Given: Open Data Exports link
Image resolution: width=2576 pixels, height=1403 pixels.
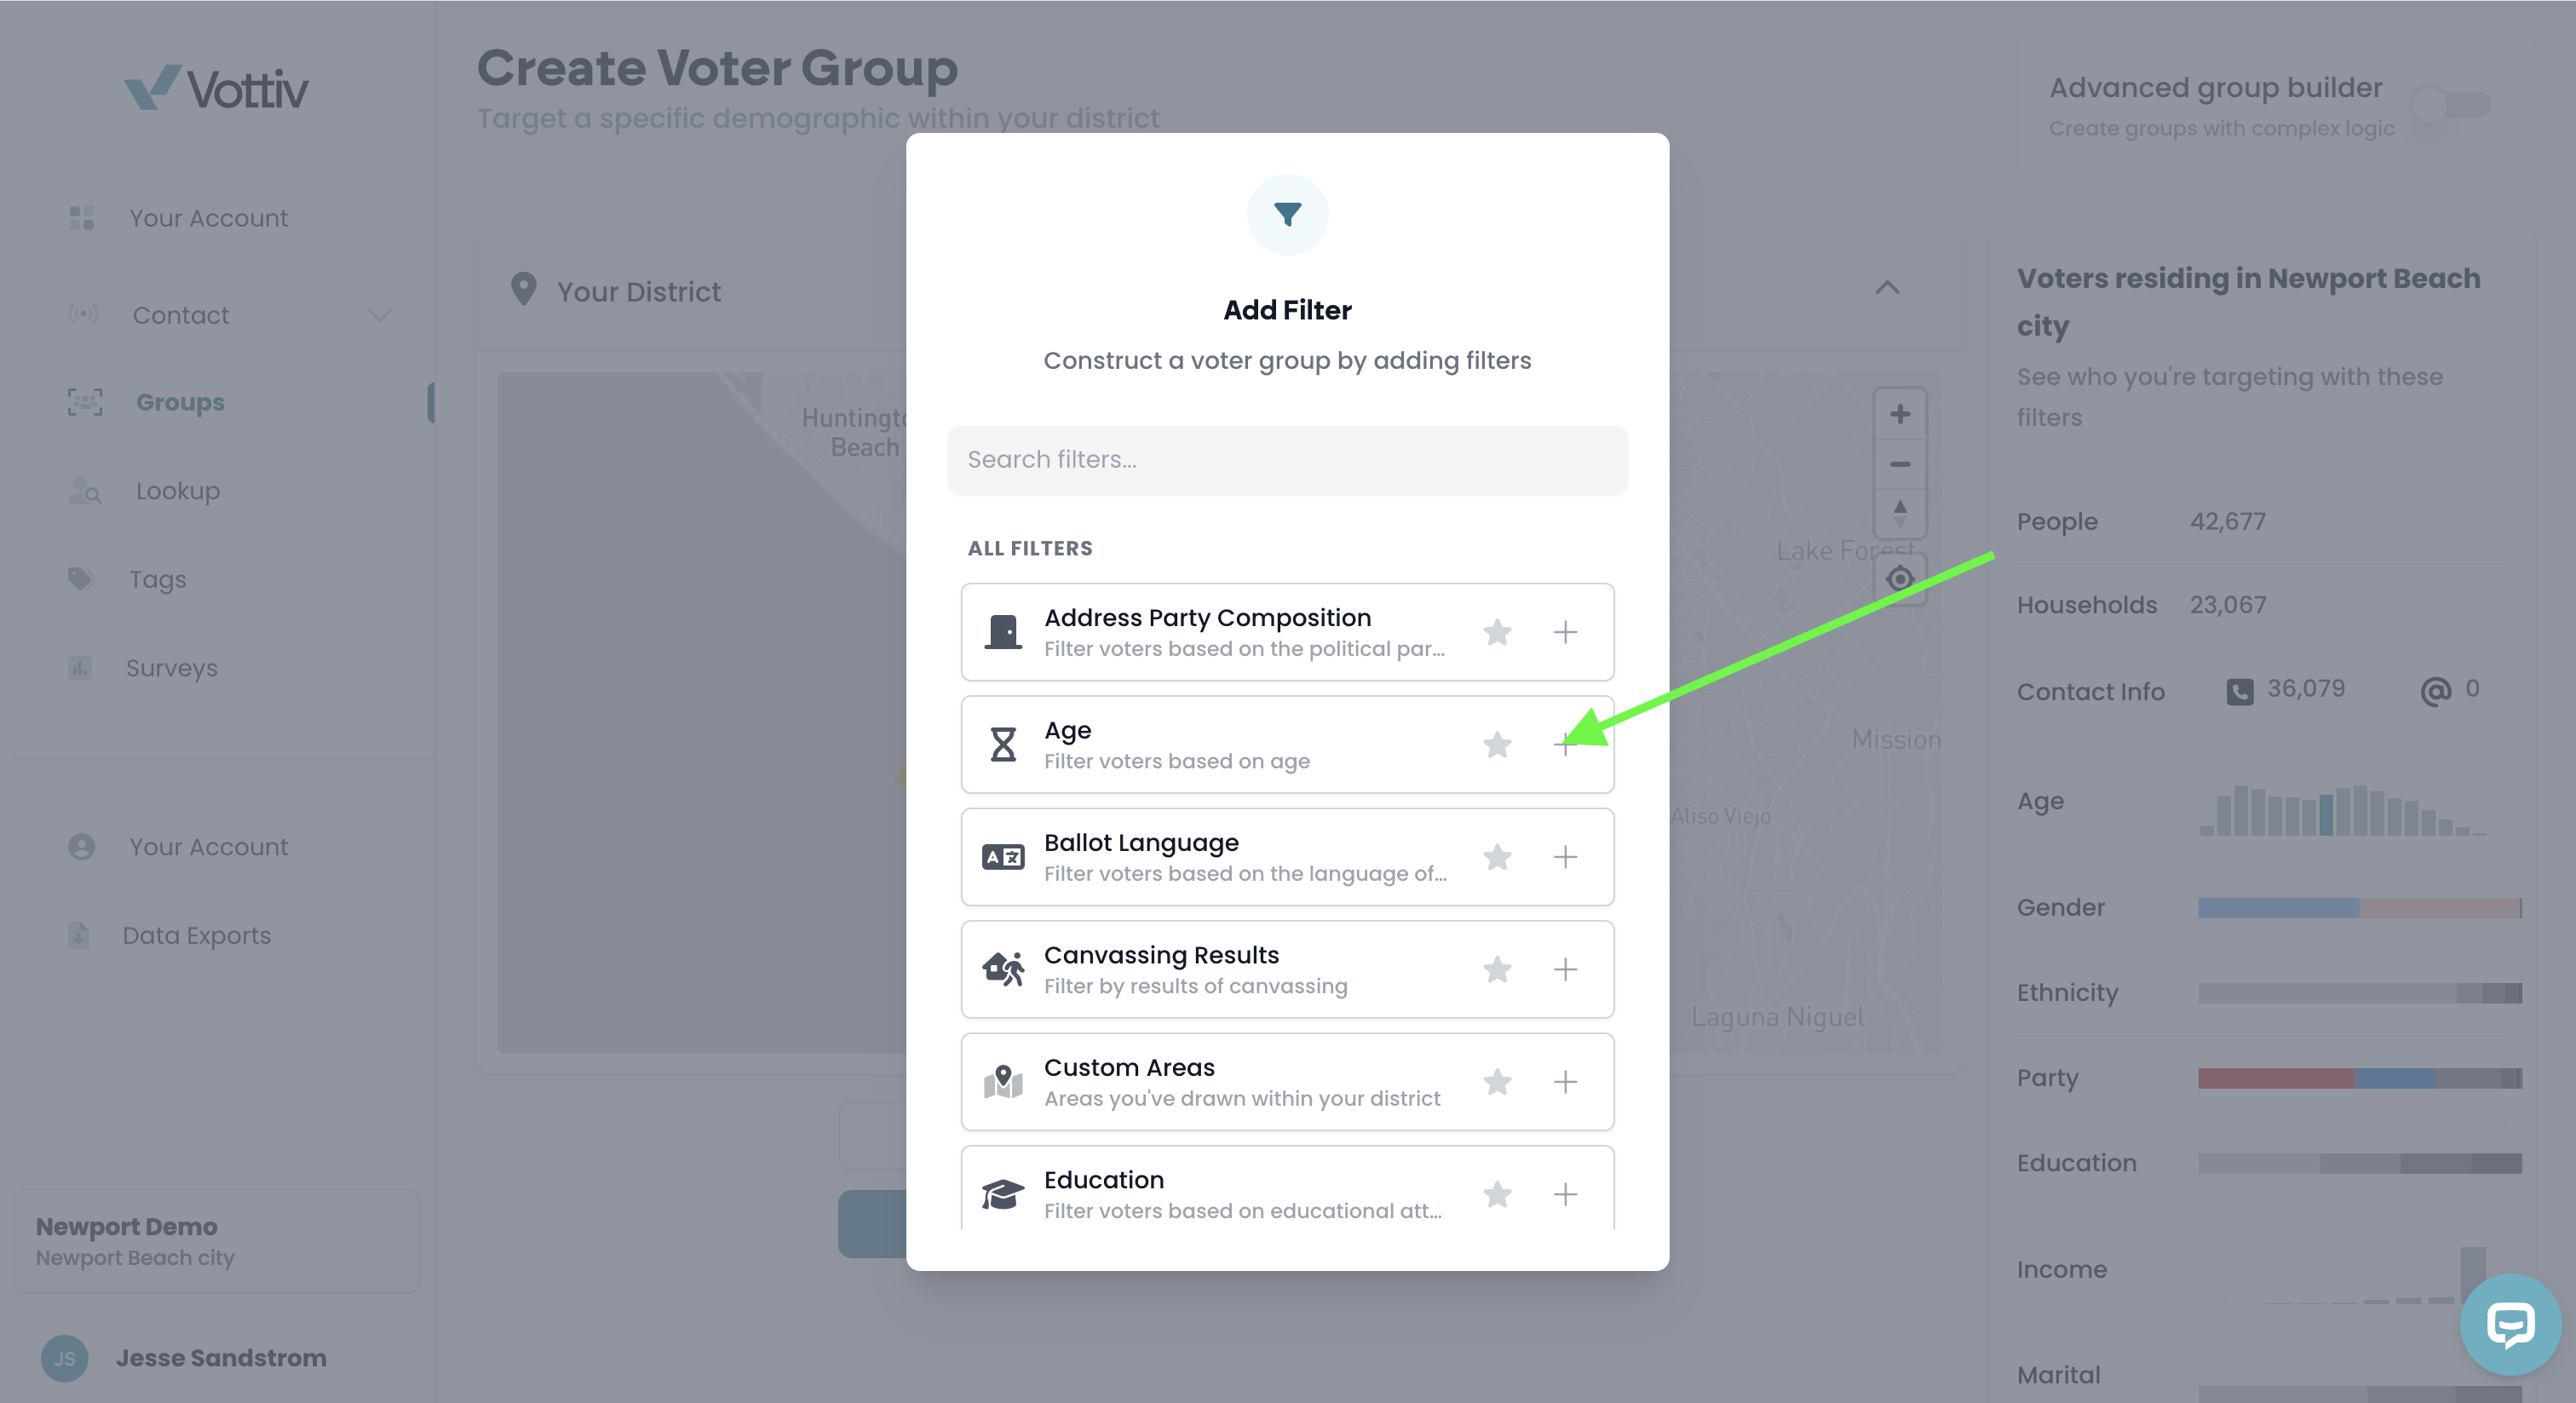Looking at the screenshot, I should 196,935.
